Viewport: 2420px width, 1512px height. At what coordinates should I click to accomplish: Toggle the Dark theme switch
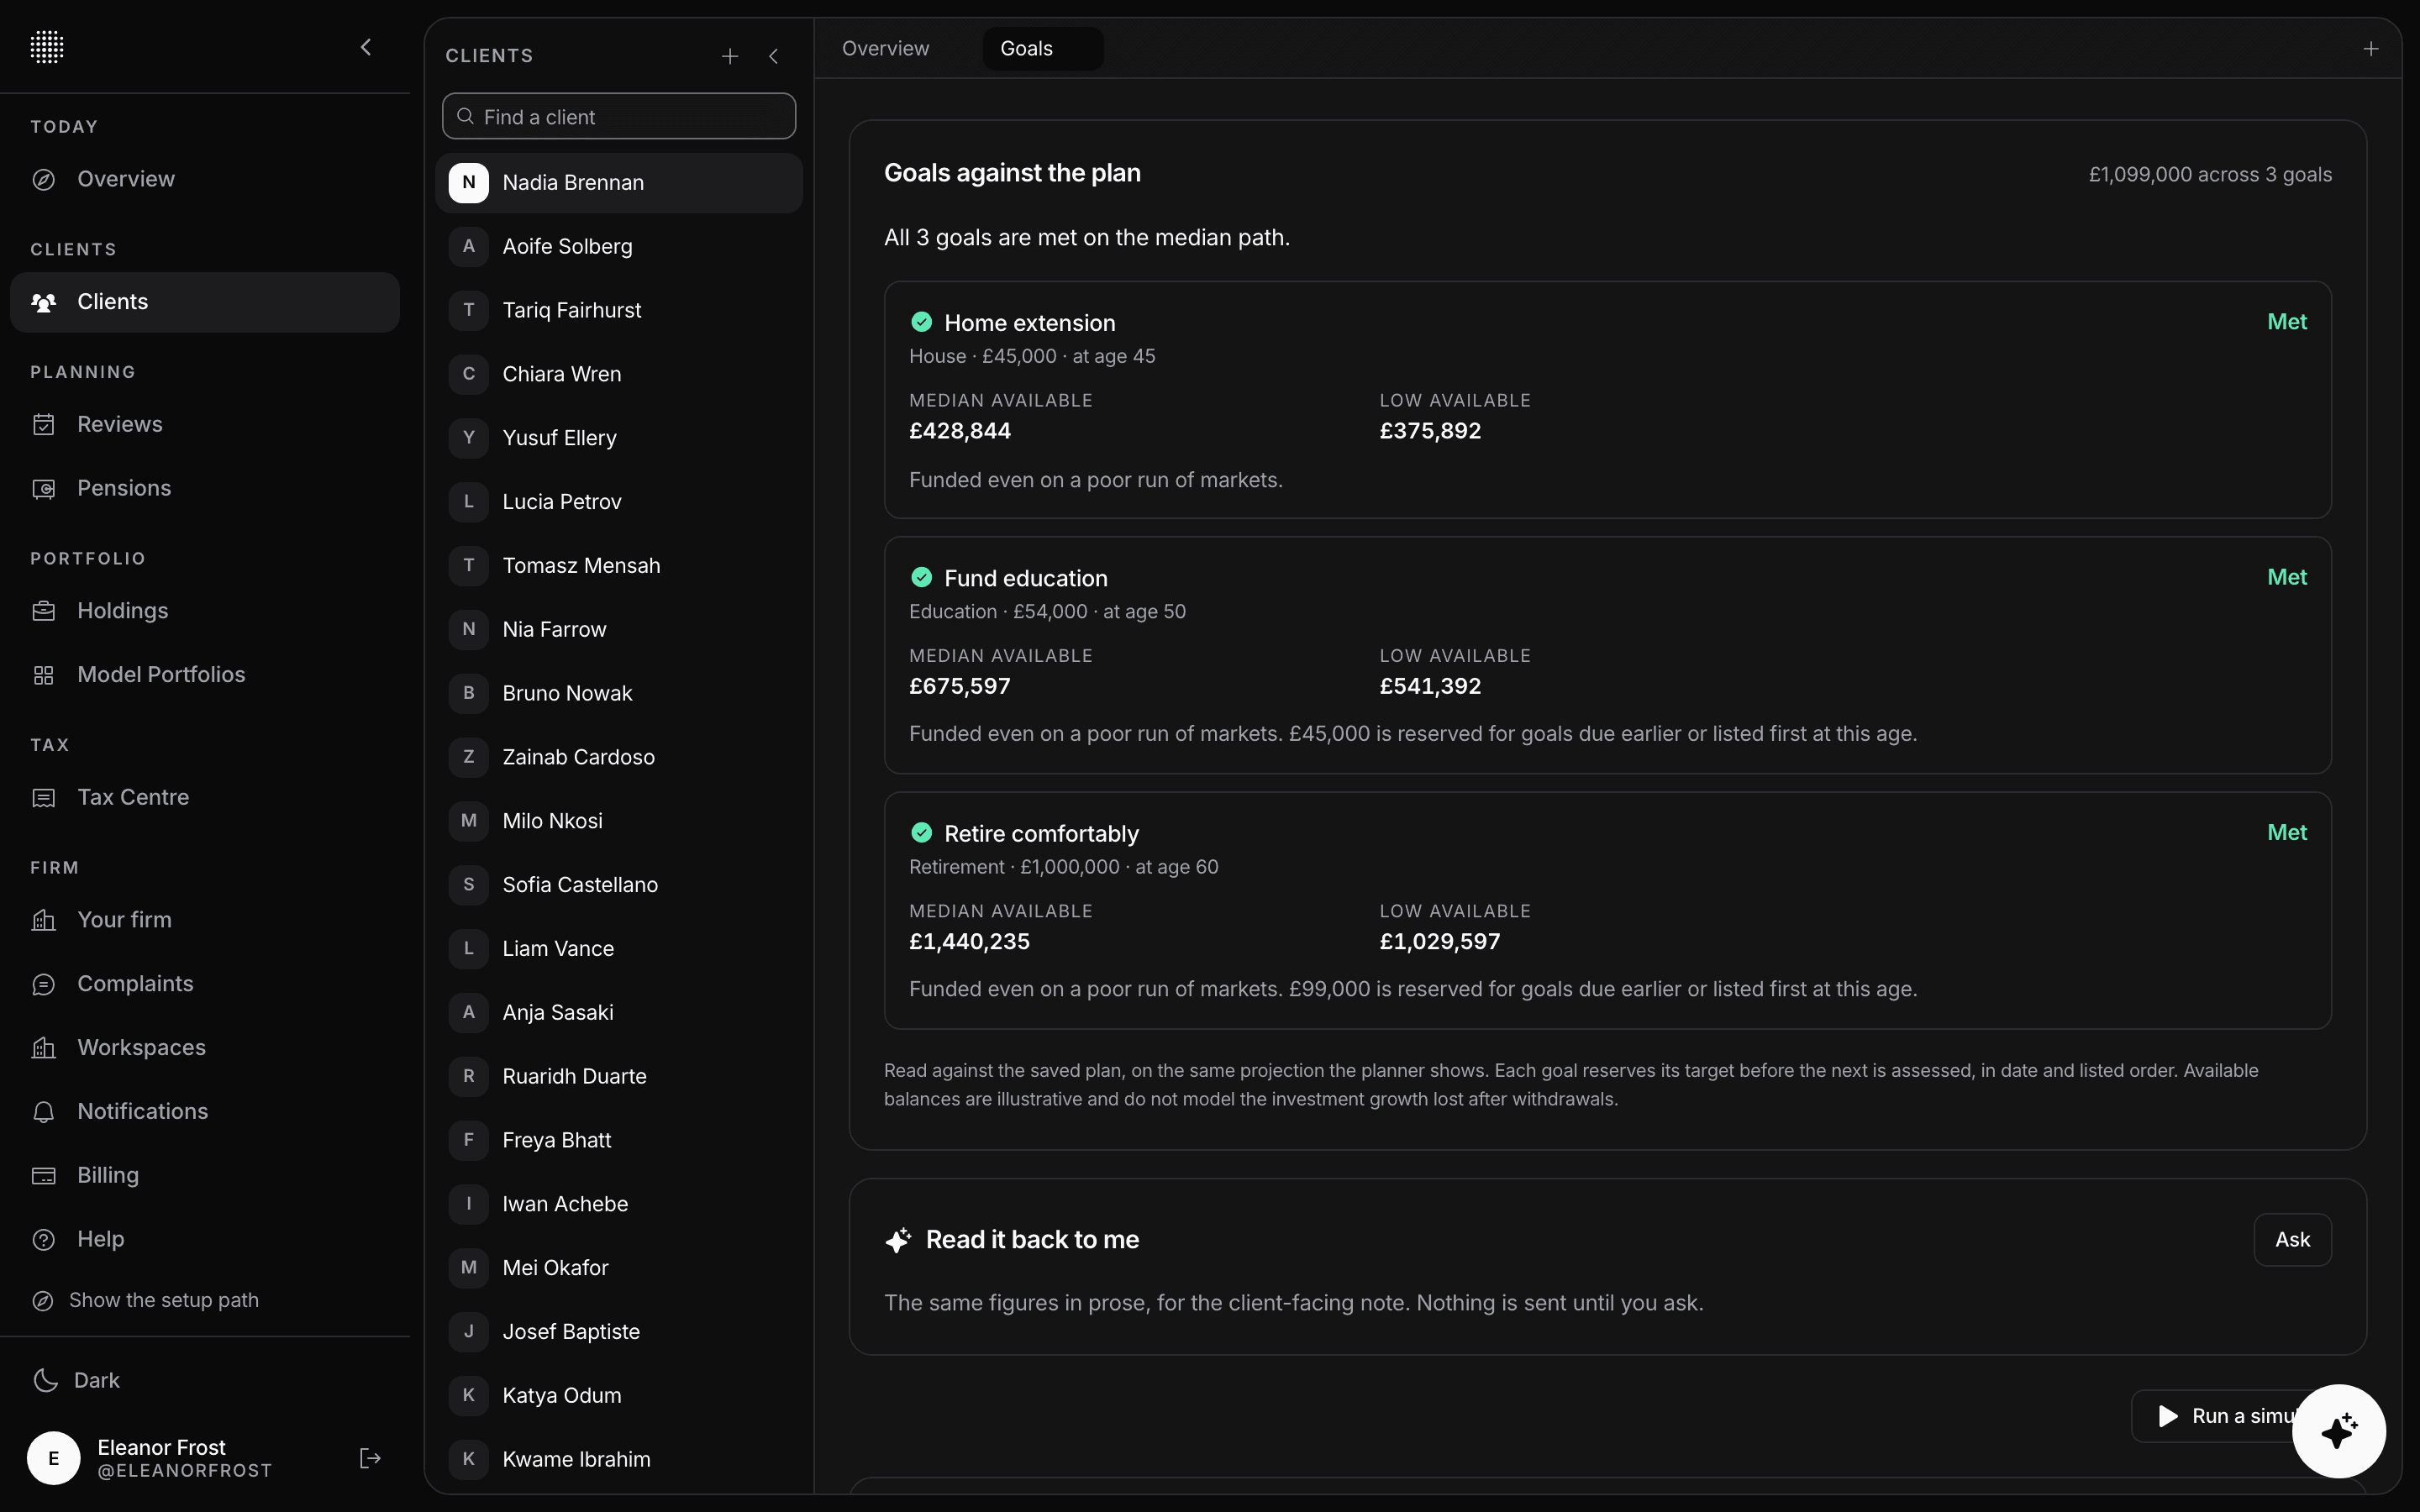tap(76, 1380)
